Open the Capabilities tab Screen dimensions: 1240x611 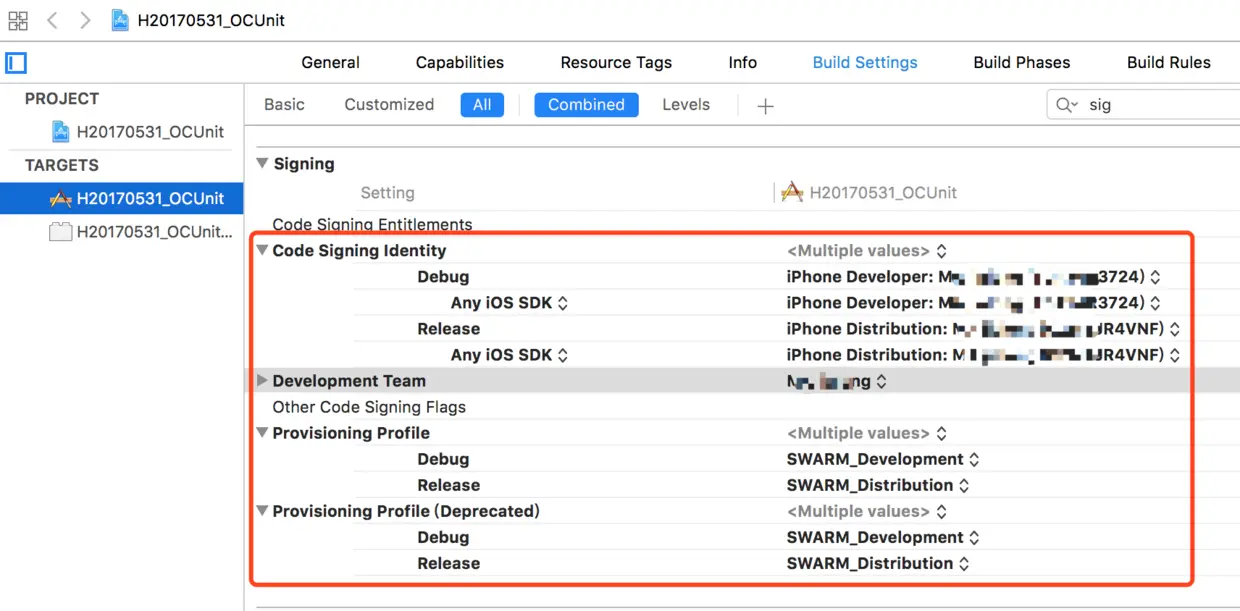click(x=460, y=62)
